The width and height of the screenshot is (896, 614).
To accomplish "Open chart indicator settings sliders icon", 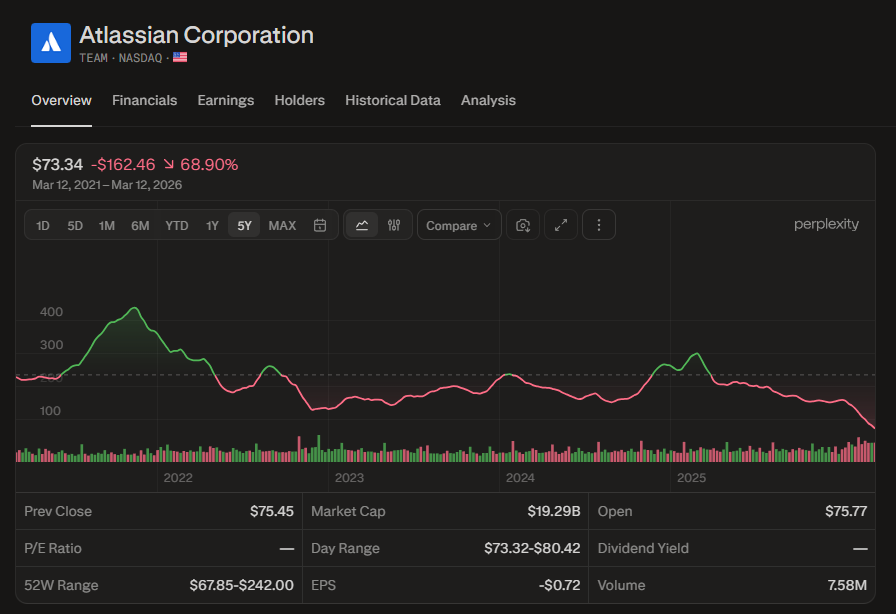I will click(394, 225).
